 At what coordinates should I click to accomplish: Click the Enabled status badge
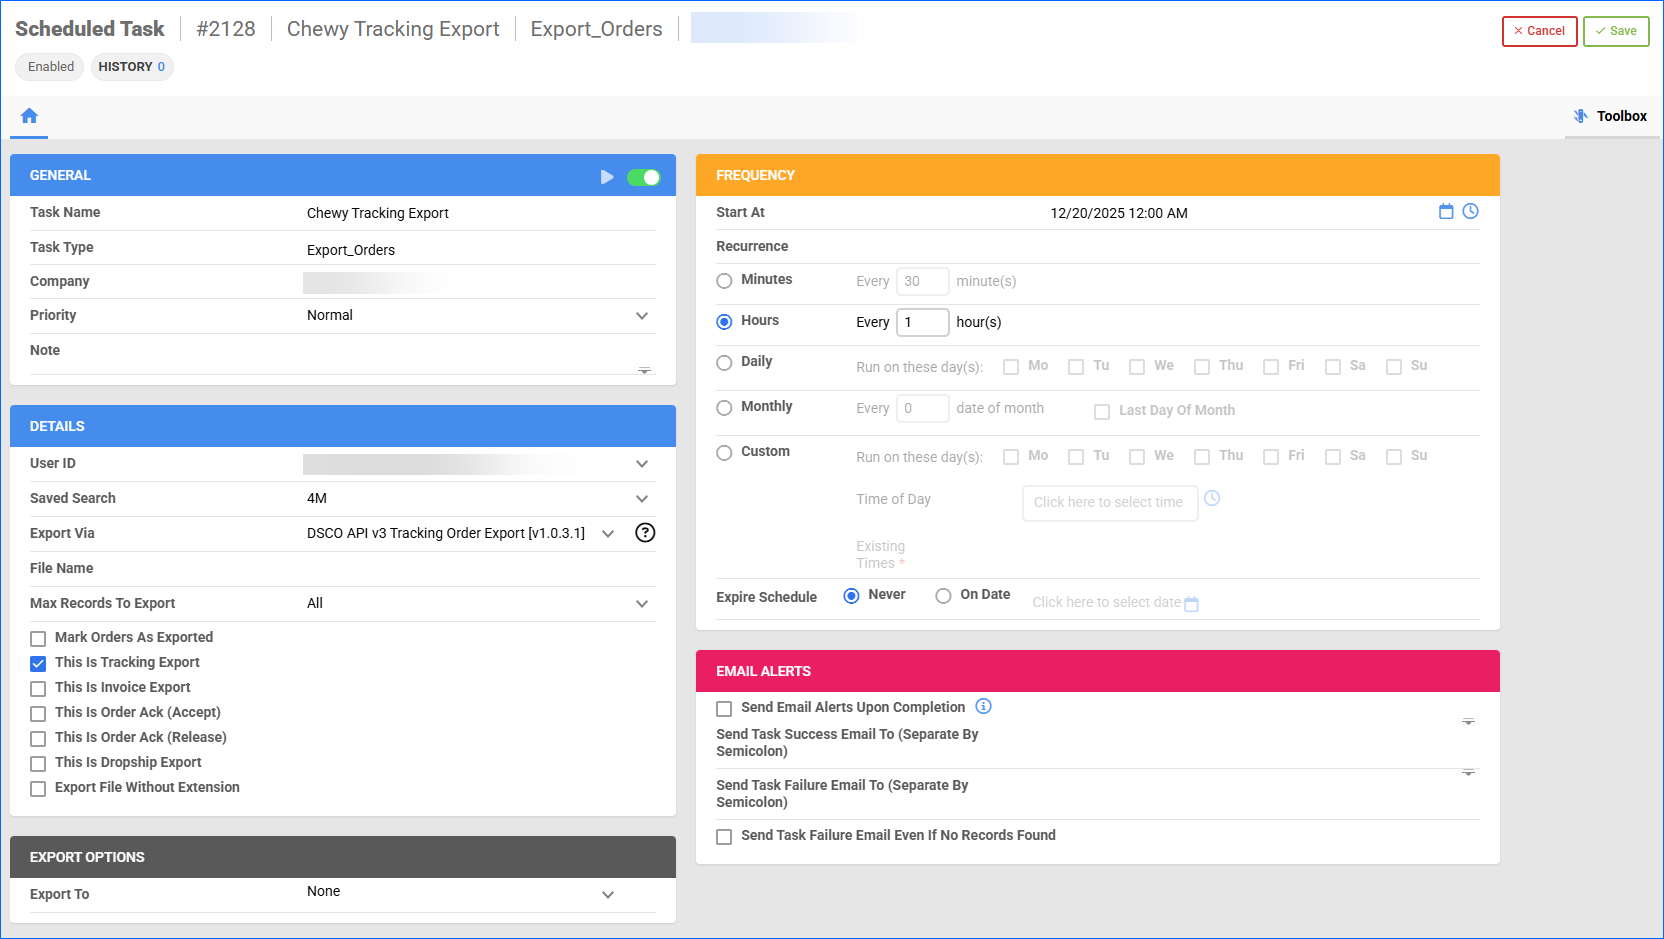50,67
